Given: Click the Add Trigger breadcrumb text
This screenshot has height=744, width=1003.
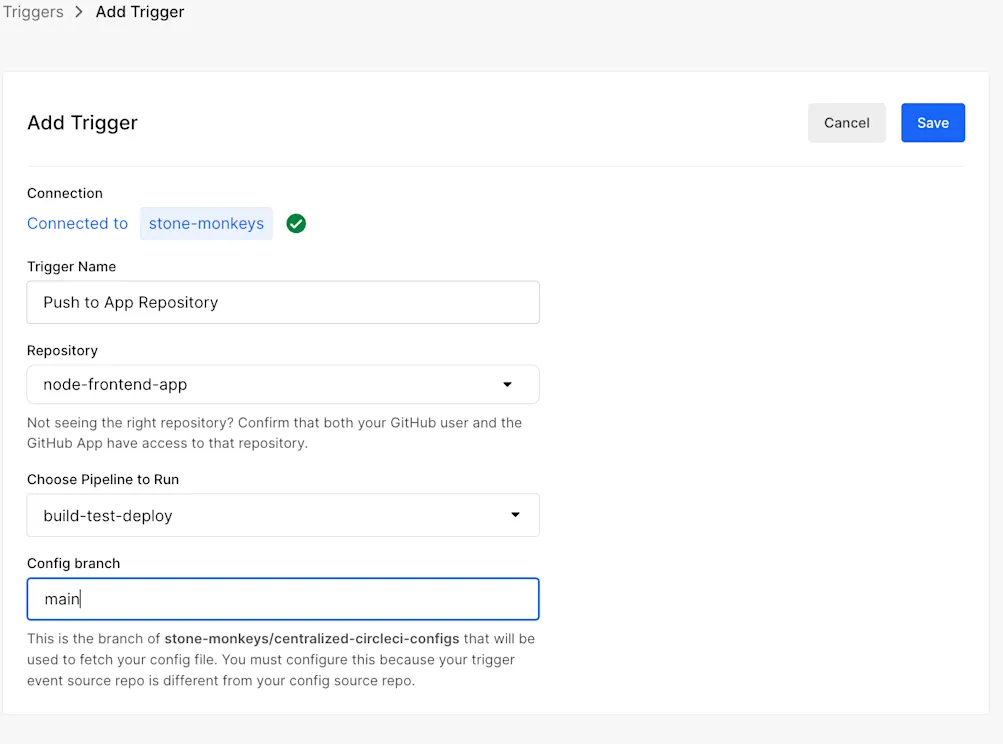Looking at the screenshot, I should [140, 12].
